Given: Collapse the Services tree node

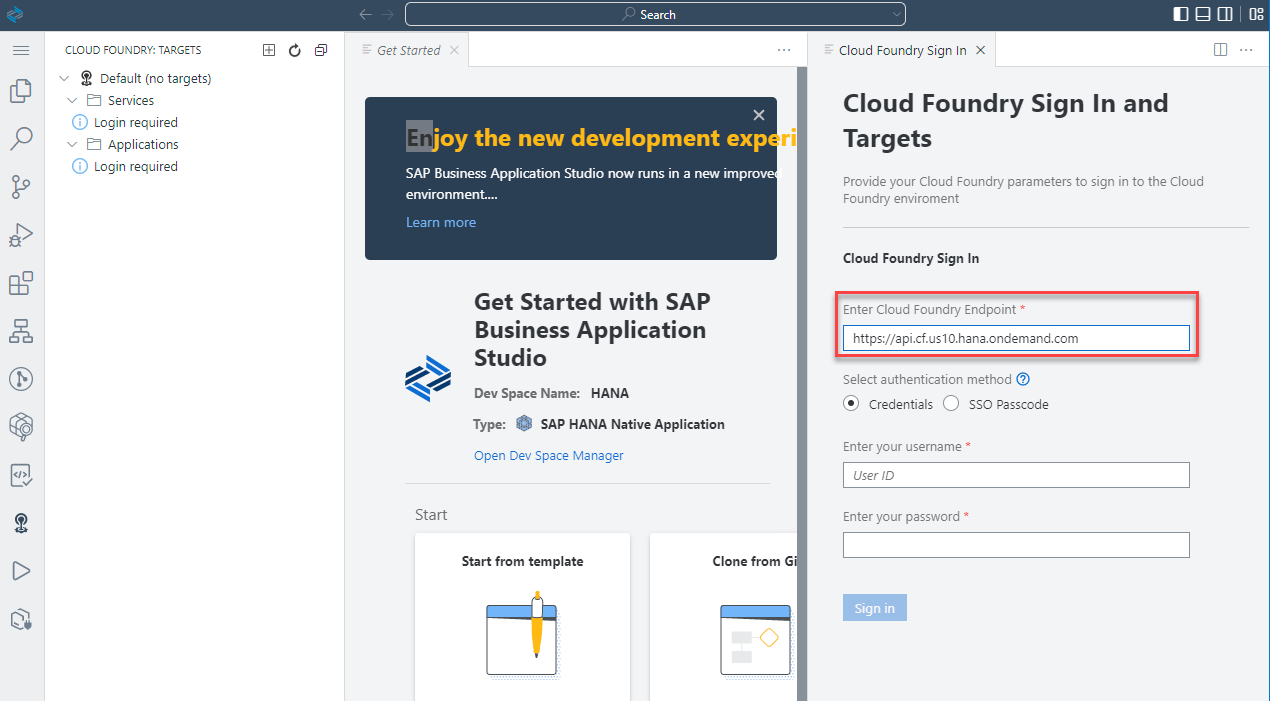Looking at the screenshot, I should 71,99.
